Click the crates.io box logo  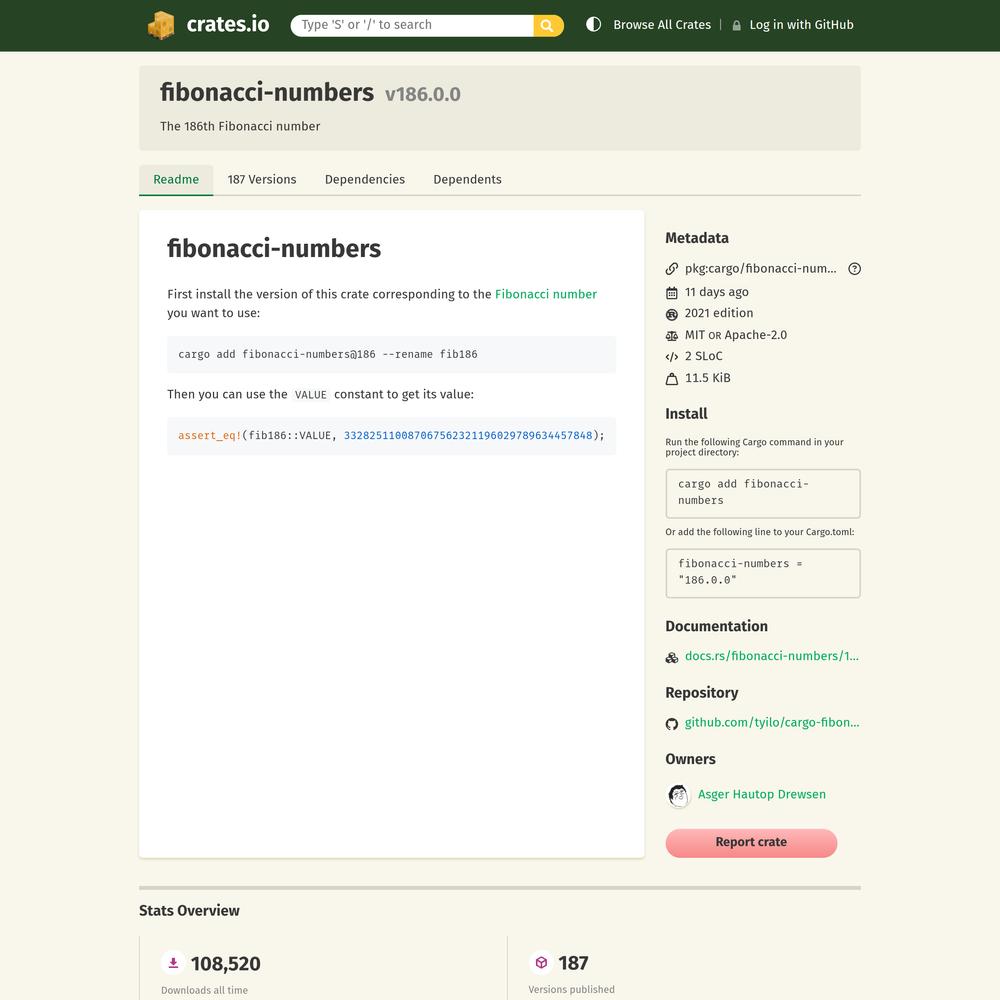[x=160, y=26]
